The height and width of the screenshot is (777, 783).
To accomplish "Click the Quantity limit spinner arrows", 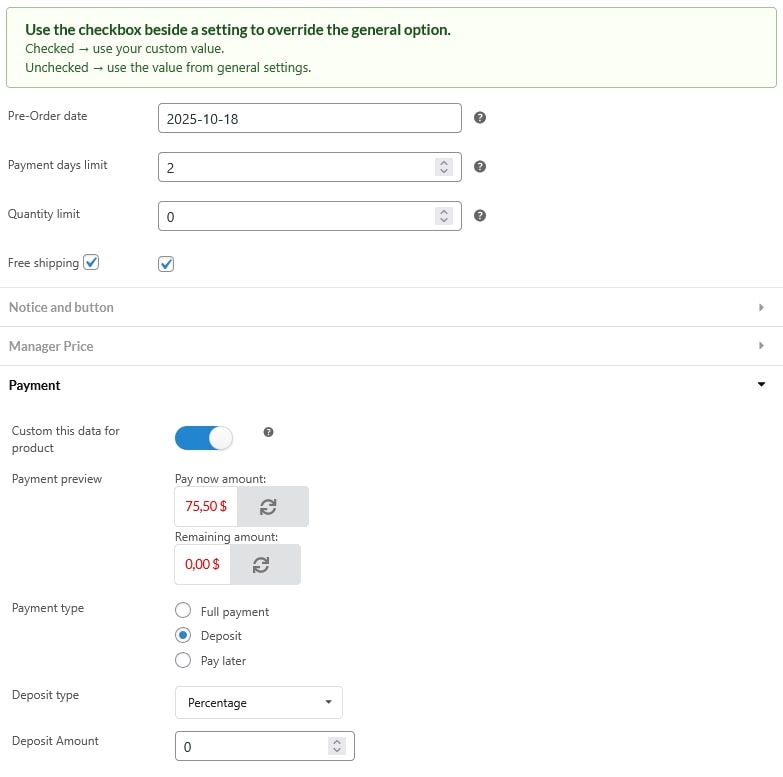I will (444, 216).
